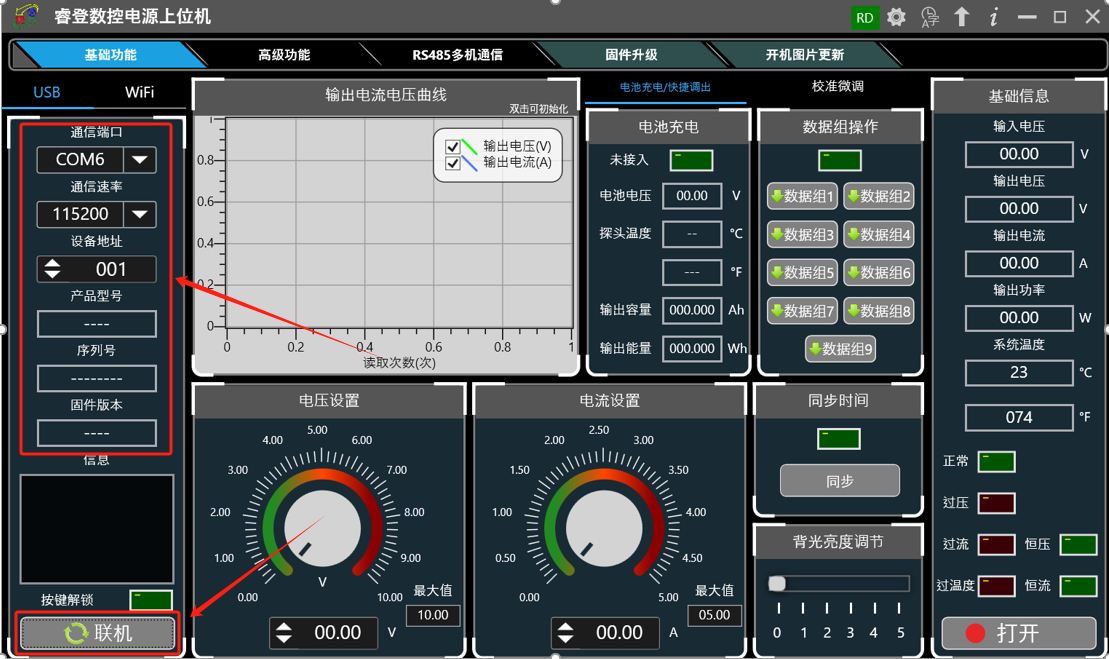1109x659 pixels.
Task: Recall 数据组2
Action: 878,197
